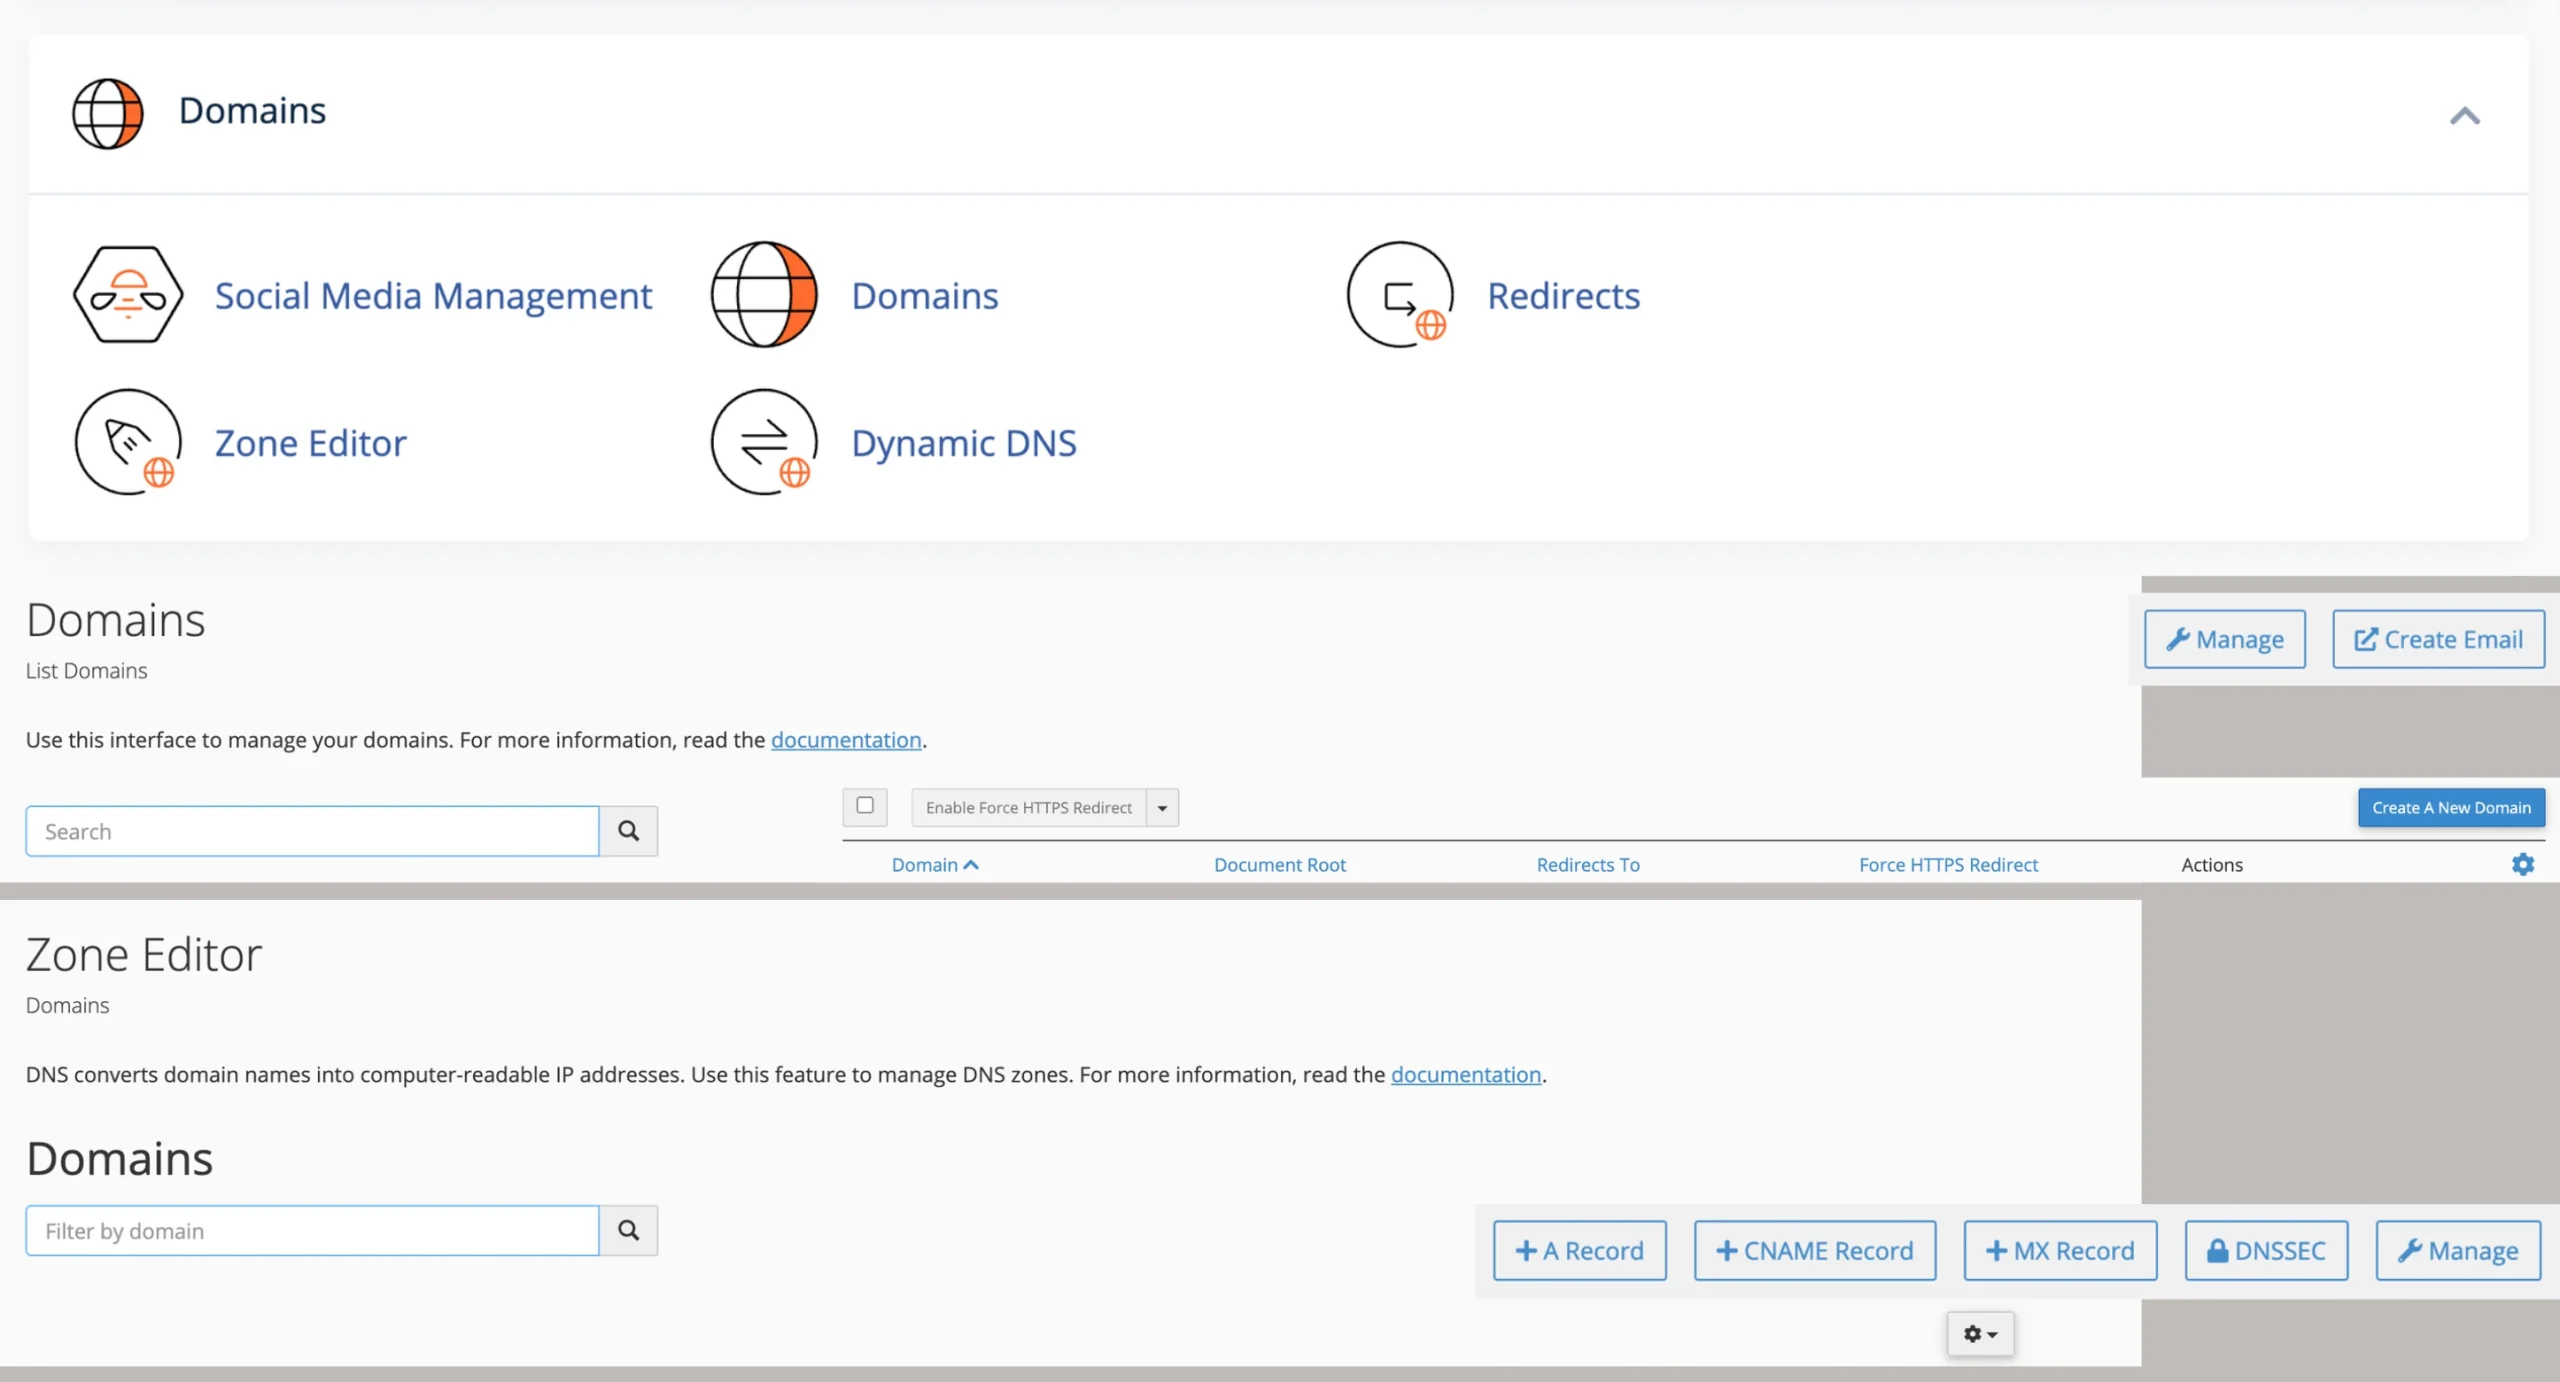Image resolution: width=2560 pixels, height=1382 pixels.
Task: Collapse the Domains section chevron
Action: pyautogui.click(x=2465, y=116)
